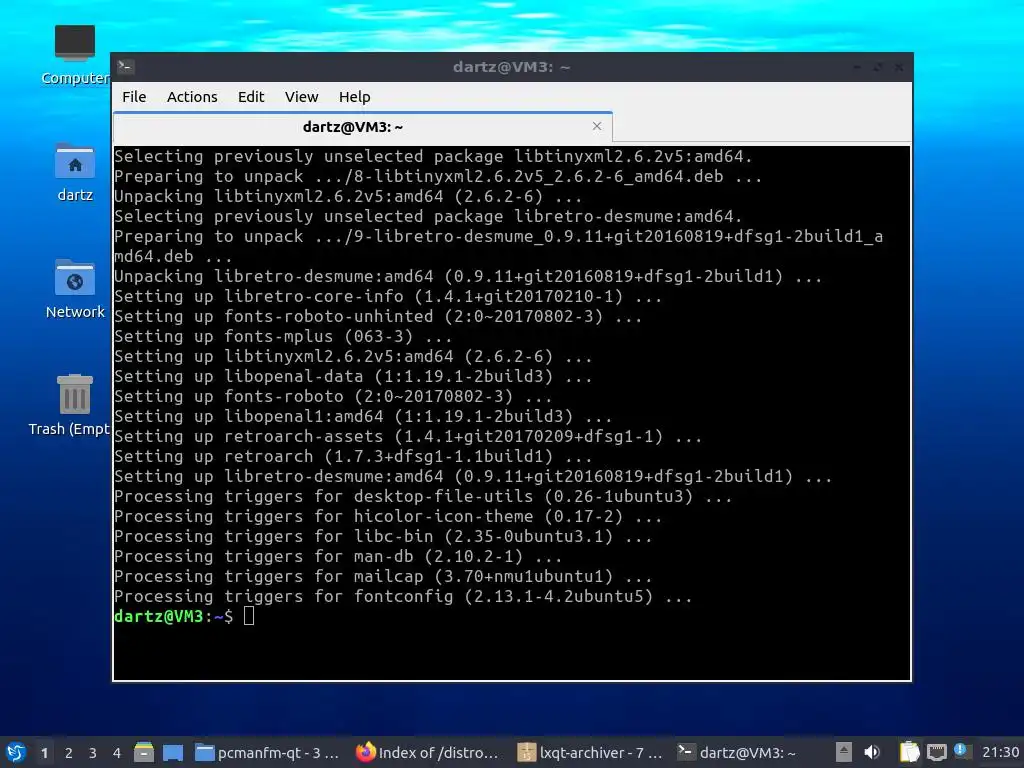The width and height of the screenshot is (1024, 768).
Task: Click the terminal icon in the title bar
Action: pos(126,66)
